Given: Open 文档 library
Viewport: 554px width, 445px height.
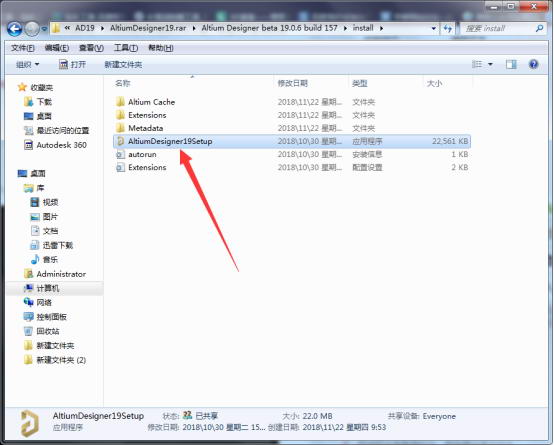Looking at the screenshot, I should click(x=45, y=231).
